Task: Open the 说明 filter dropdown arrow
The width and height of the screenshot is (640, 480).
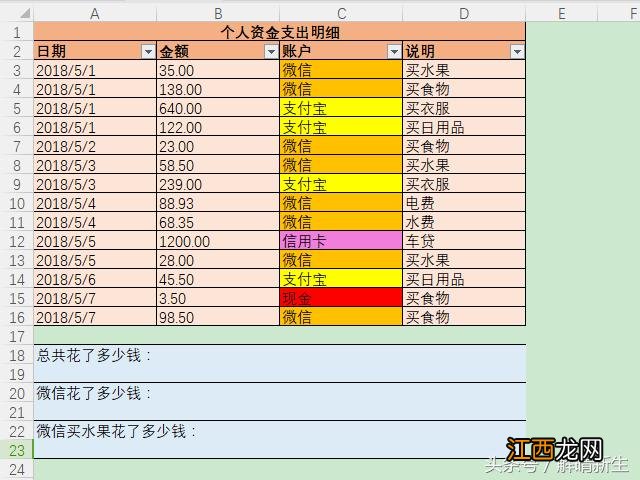Action: click(x=517, y=52)
